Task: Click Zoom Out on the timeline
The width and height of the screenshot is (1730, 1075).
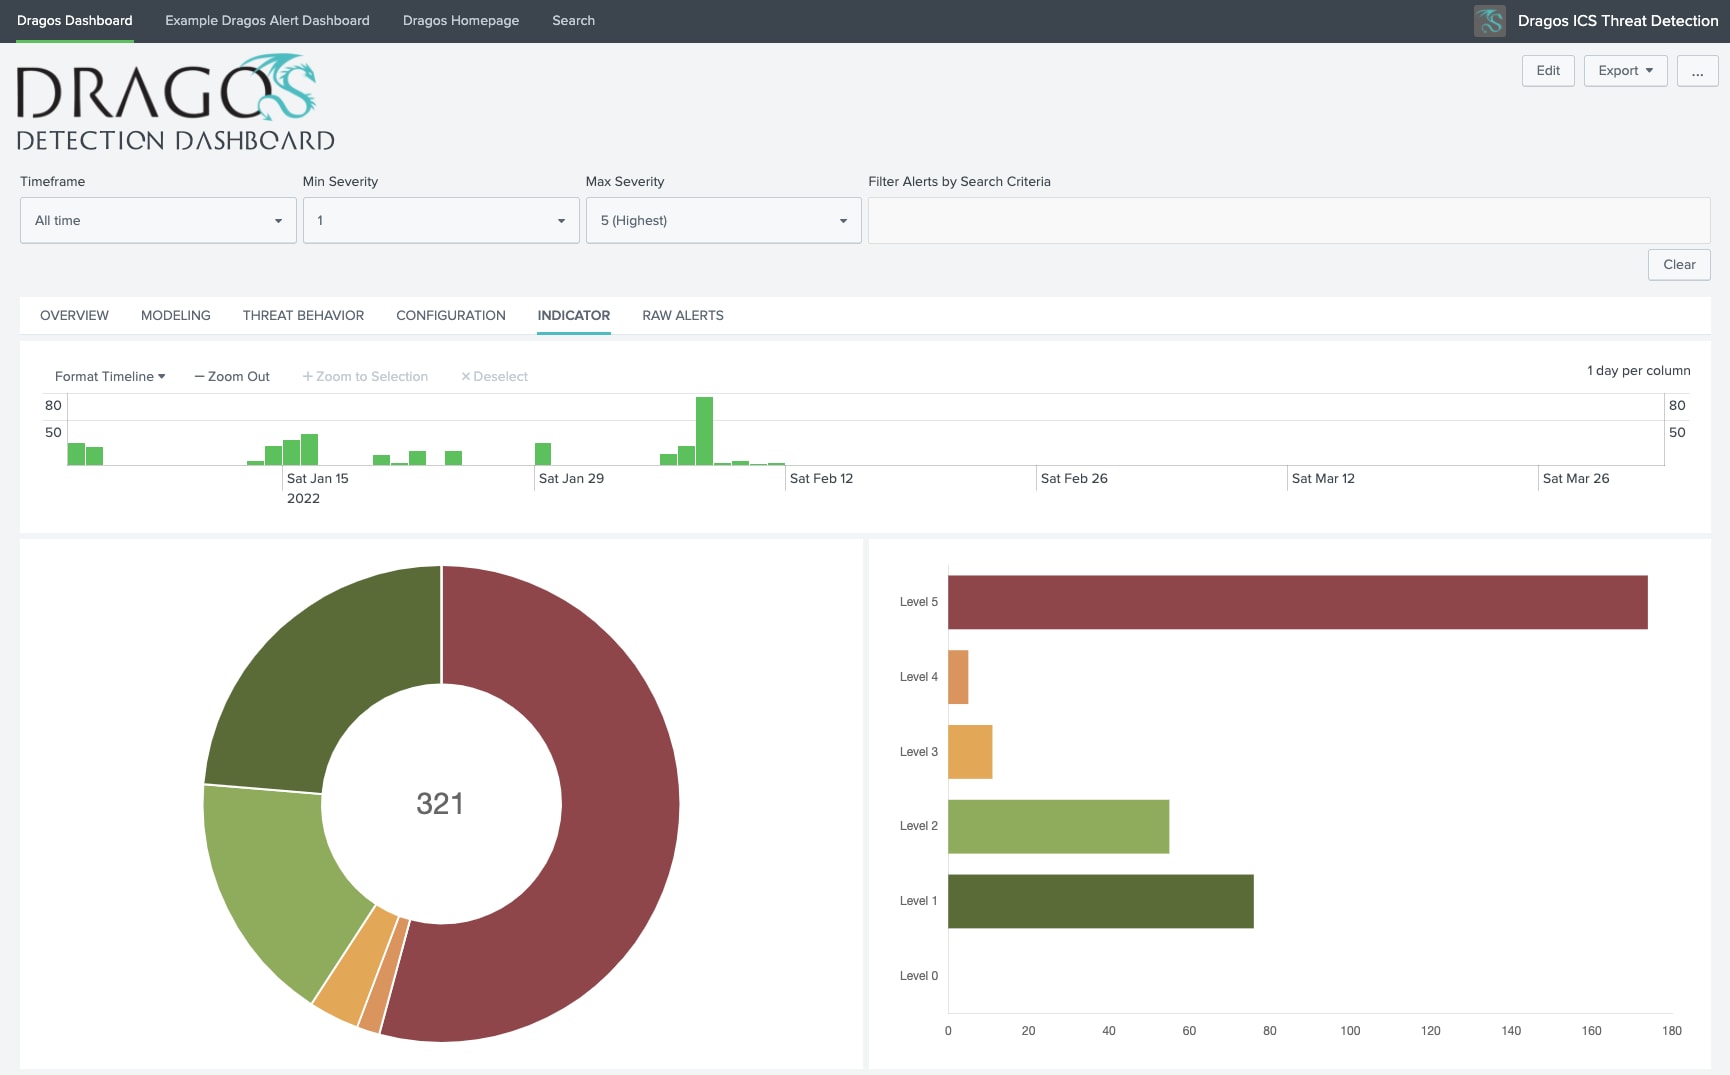Action: 232,376
